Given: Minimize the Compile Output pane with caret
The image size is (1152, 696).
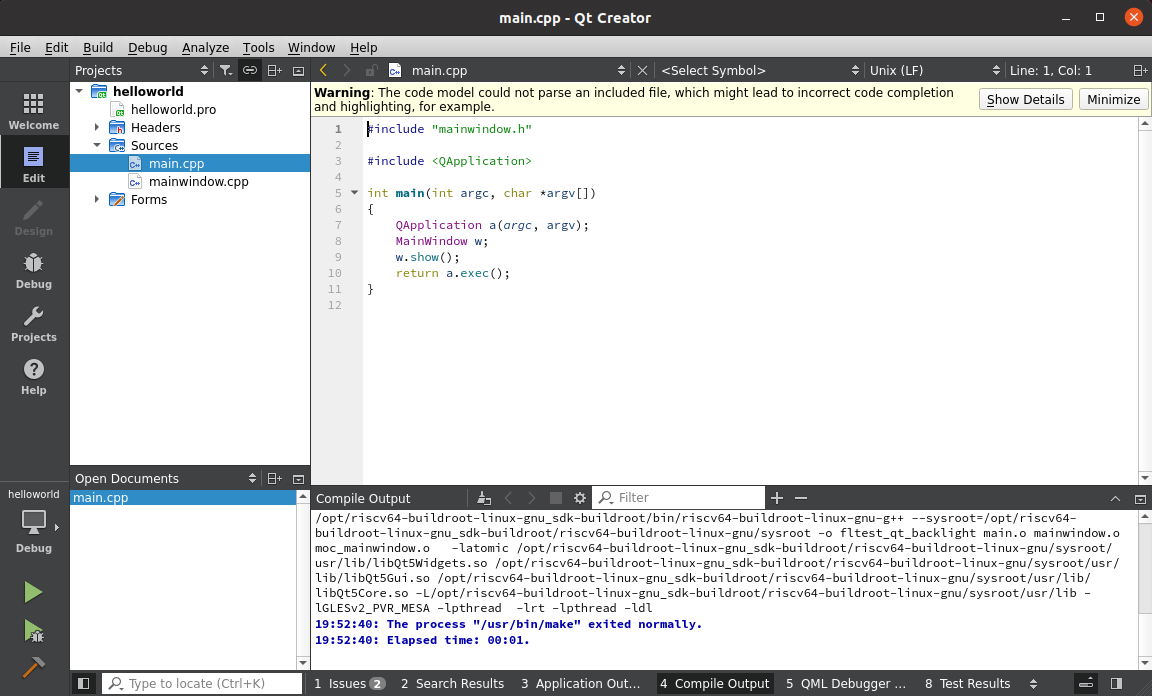Looking at the screenshot, I should pyautogui.click(x=1115, y=499).
